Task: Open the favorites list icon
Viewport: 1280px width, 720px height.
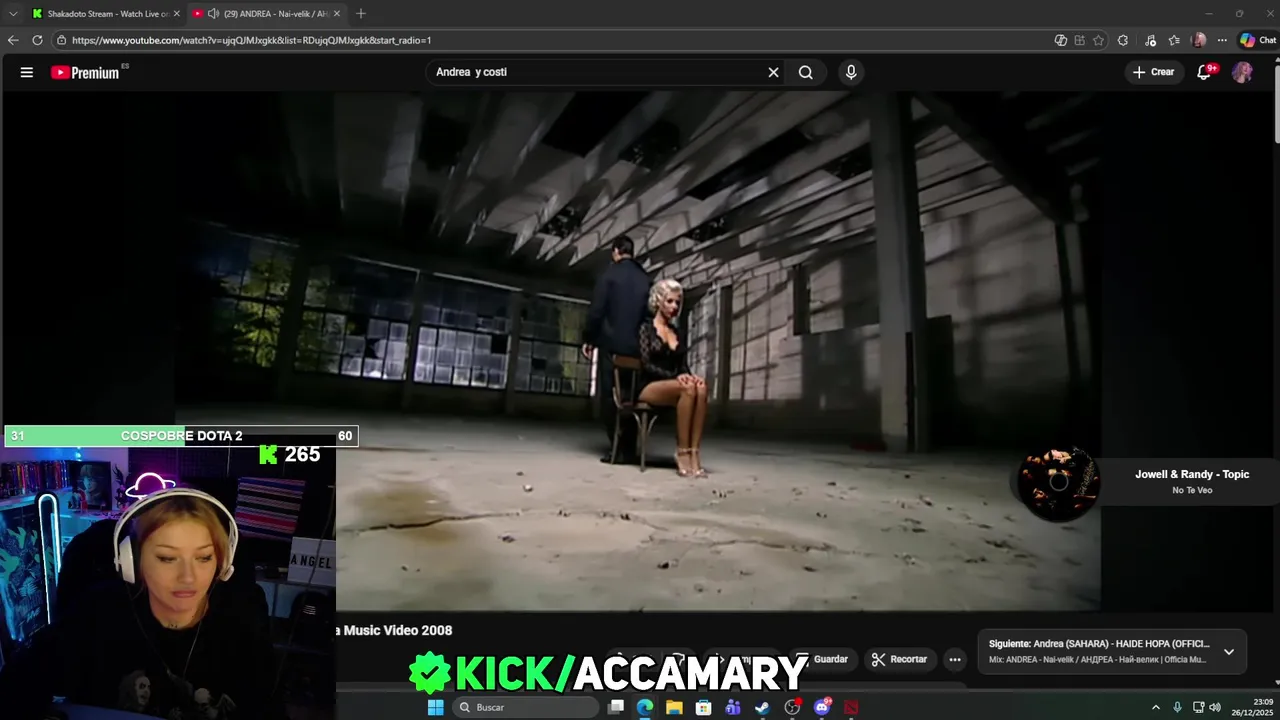Action: (x=1174, y=40)
